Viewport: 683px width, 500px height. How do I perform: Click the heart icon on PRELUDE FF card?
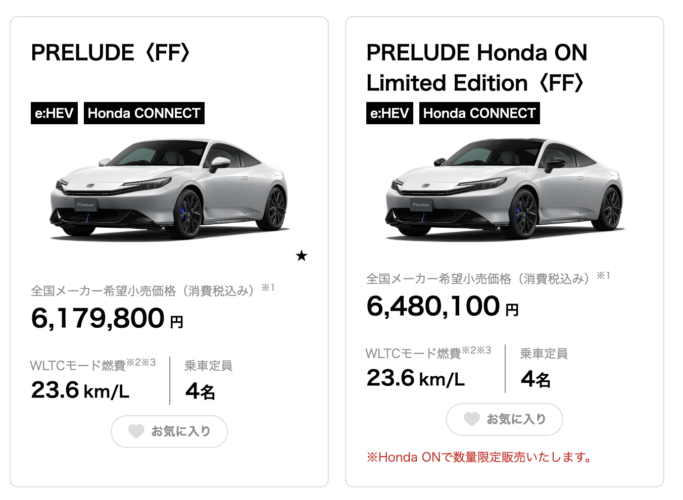tap(136, 431)
